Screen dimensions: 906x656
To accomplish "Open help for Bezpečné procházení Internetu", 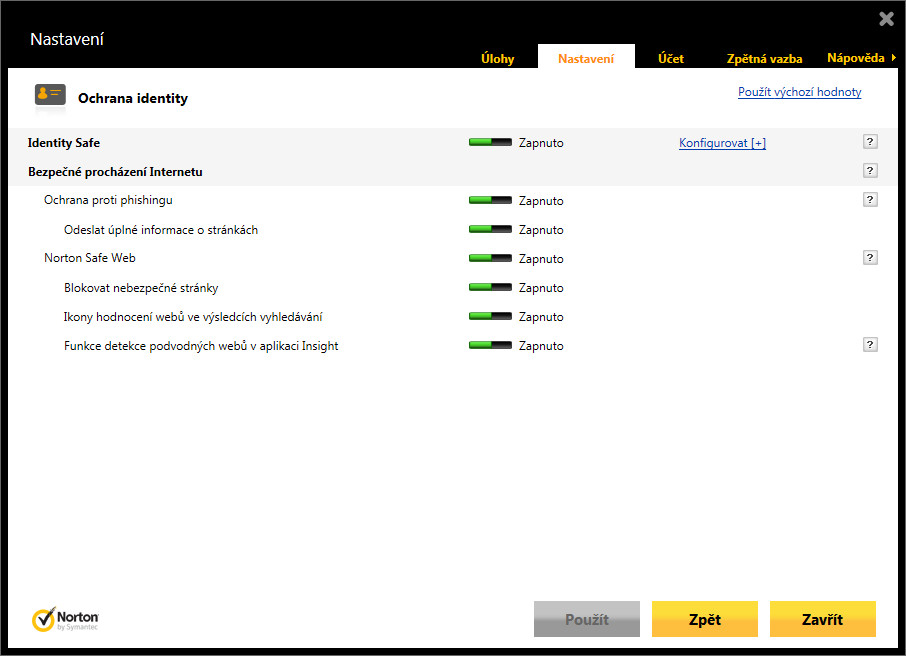I will 870,171.
